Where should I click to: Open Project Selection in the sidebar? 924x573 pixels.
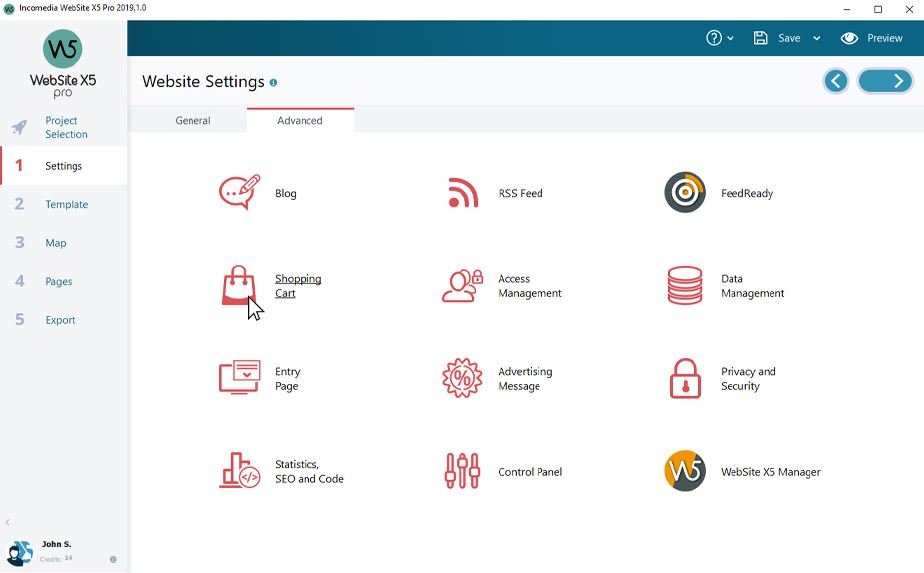pos(64,127)
